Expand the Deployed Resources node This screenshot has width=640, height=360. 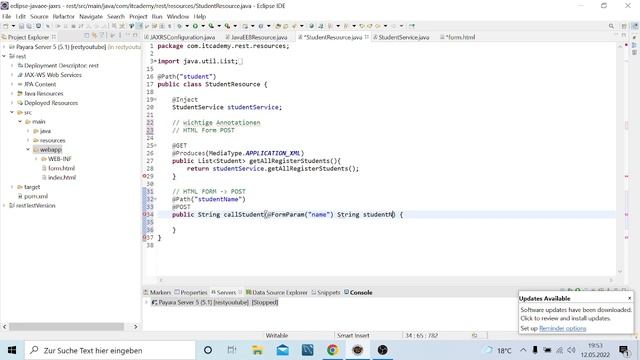click(12, 103)
